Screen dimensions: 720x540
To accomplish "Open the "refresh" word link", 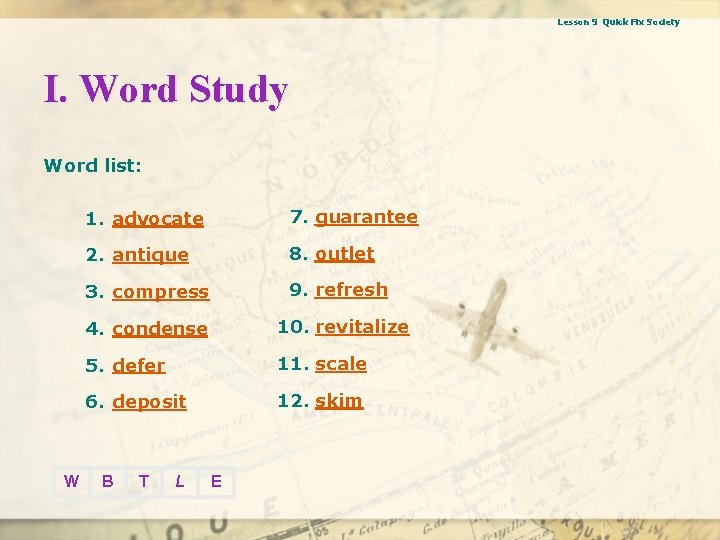I will (x=351, y=290).
